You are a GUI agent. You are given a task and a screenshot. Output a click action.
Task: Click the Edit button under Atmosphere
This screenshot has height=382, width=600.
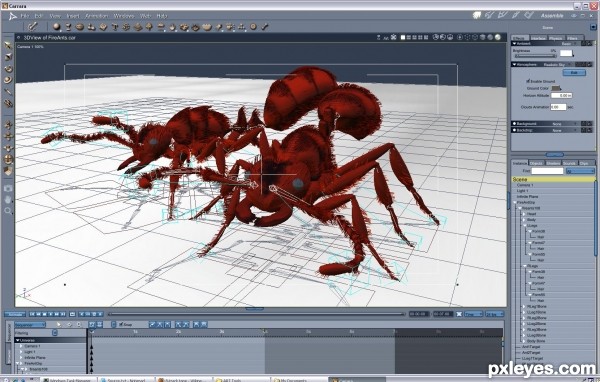point(574,72)
